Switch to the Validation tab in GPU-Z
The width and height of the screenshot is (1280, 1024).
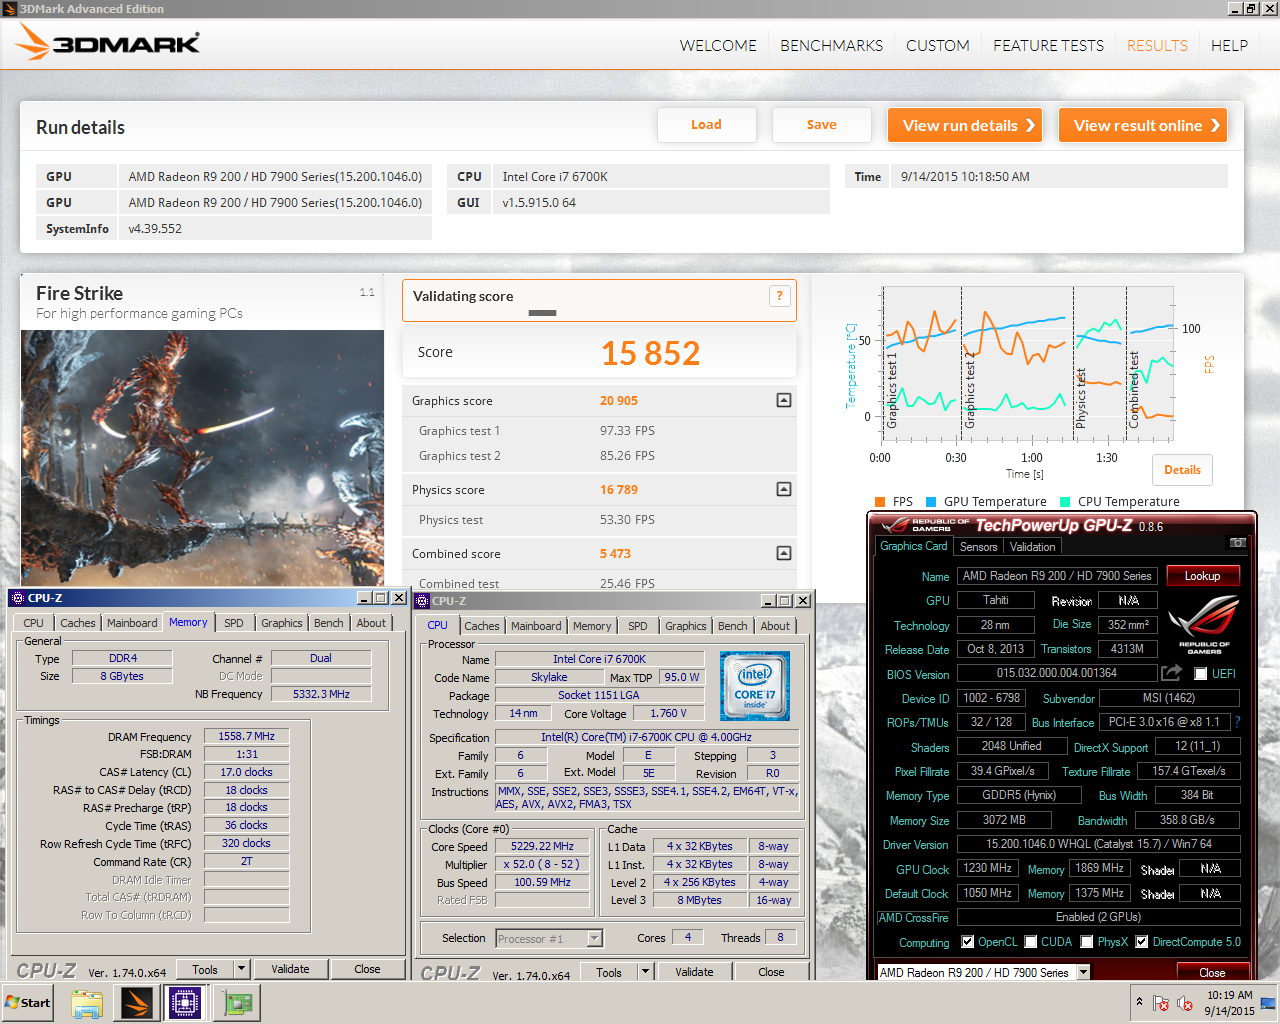coord(1032,547)
